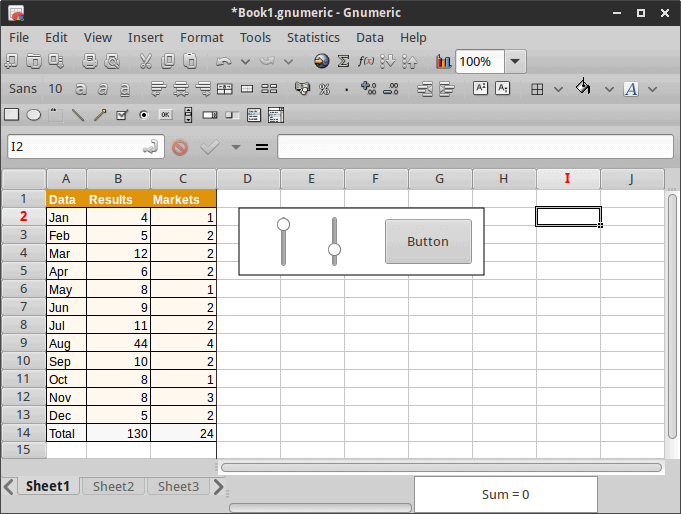Select the Rectangle drawing tool

coord(12,115)
